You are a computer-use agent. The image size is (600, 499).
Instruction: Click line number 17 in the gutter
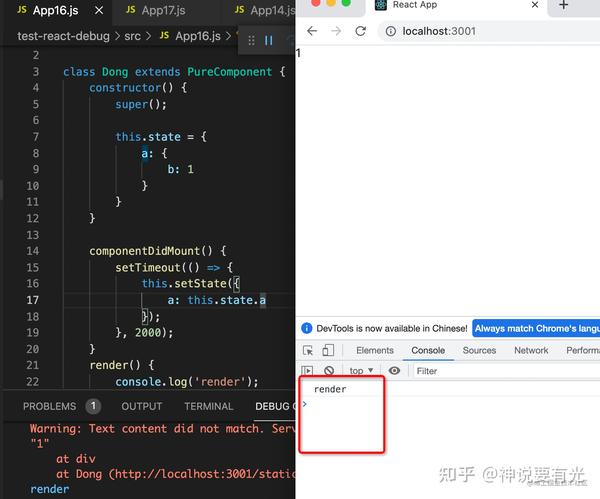point(33,300)
